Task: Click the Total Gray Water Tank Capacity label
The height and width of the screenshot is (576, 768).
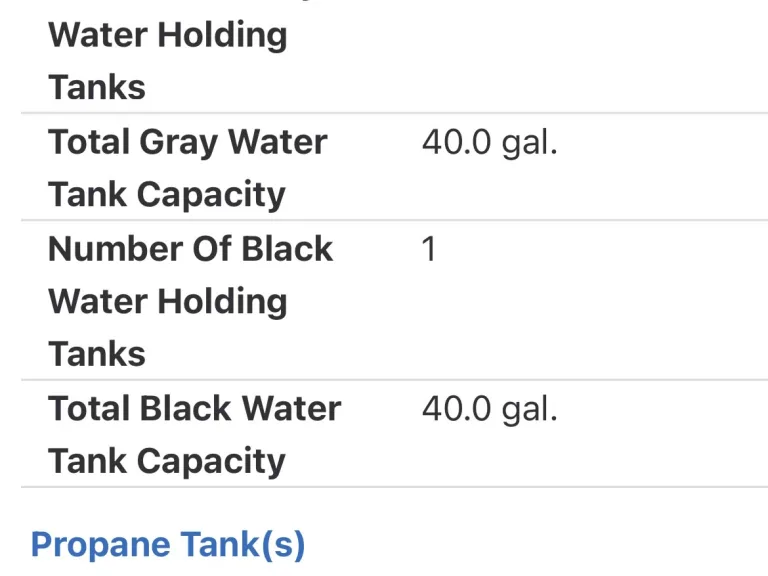Action: [x=188, y=168]
